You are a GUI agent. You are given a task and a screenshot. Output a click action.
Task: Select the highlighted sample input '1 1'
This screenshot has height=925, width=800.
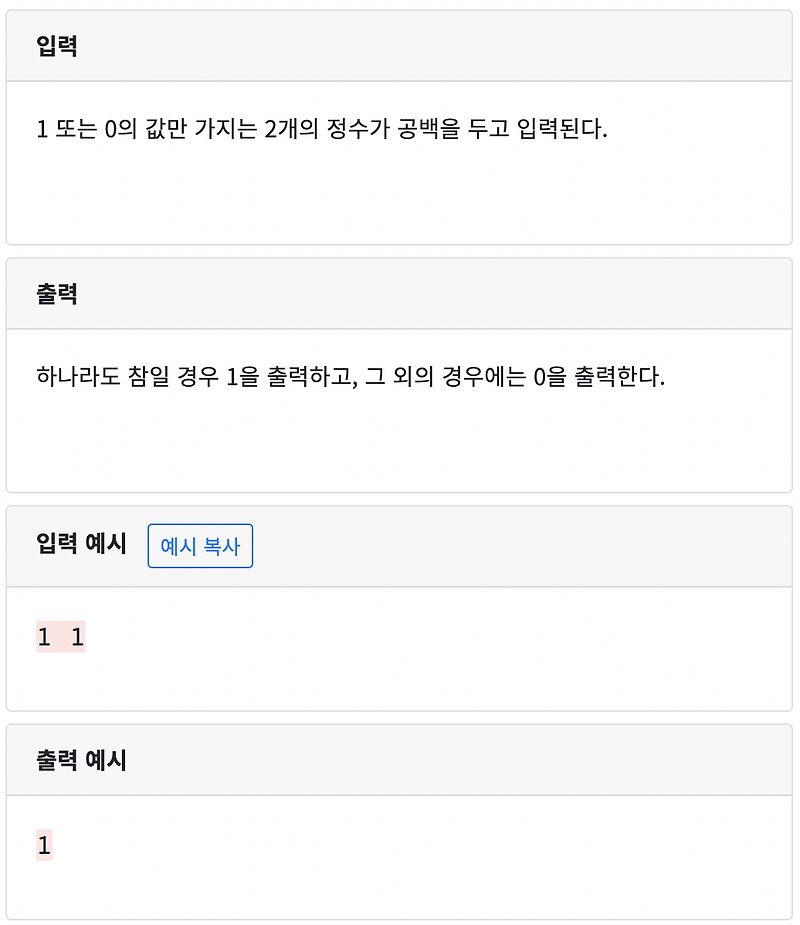coord(61,637)
